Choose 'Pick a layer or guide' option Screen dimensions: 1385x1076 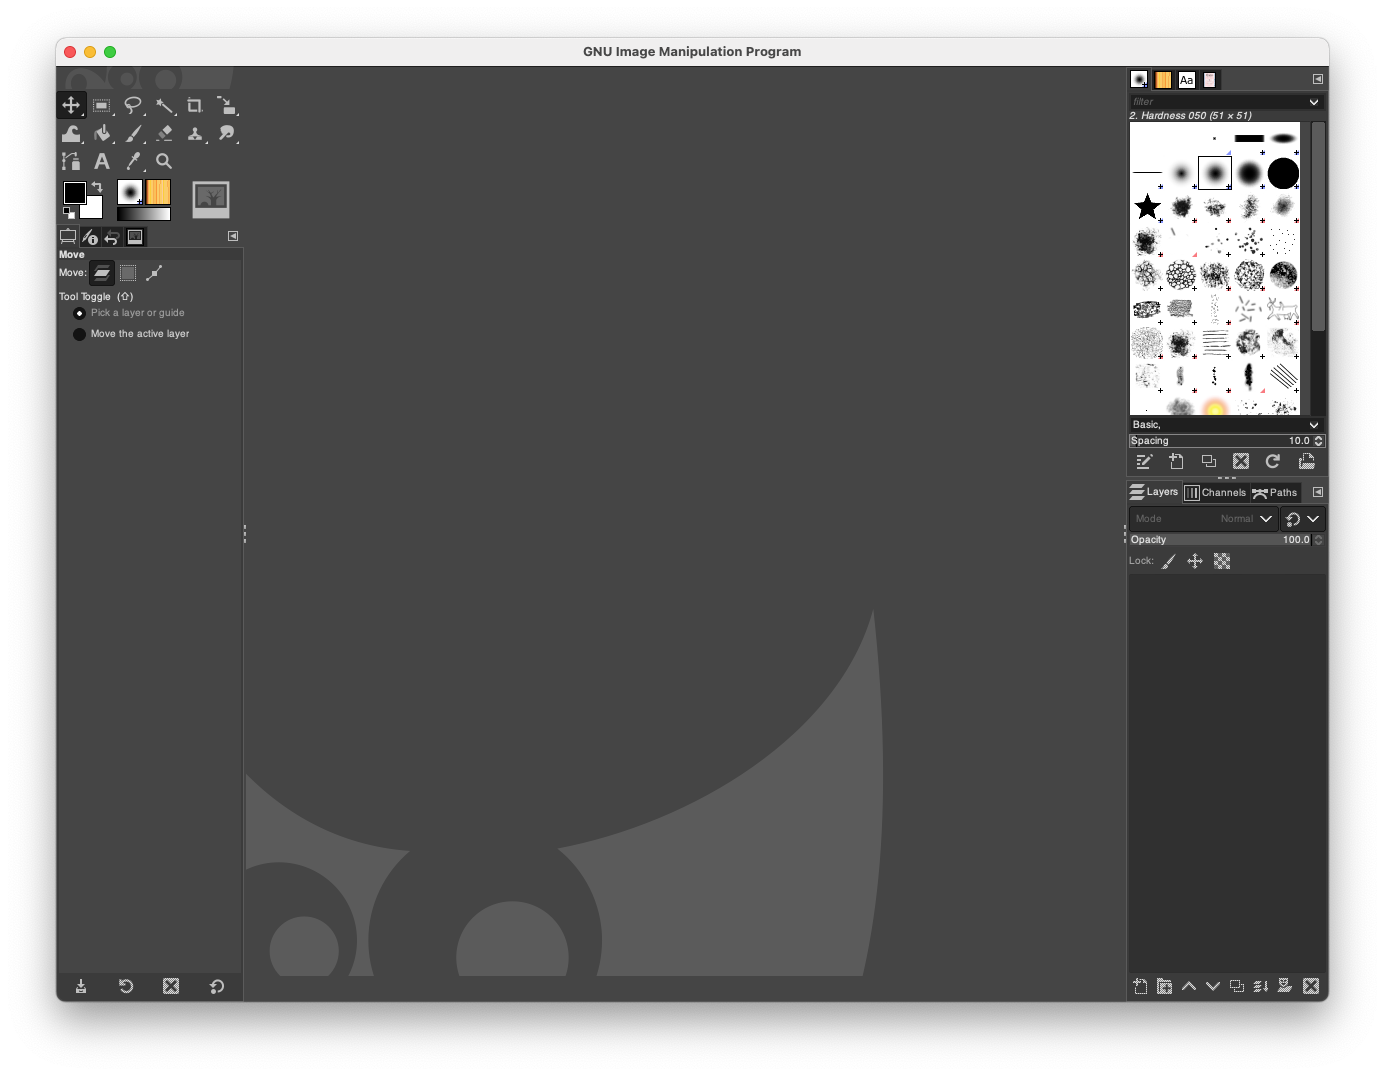coord(129,313)
